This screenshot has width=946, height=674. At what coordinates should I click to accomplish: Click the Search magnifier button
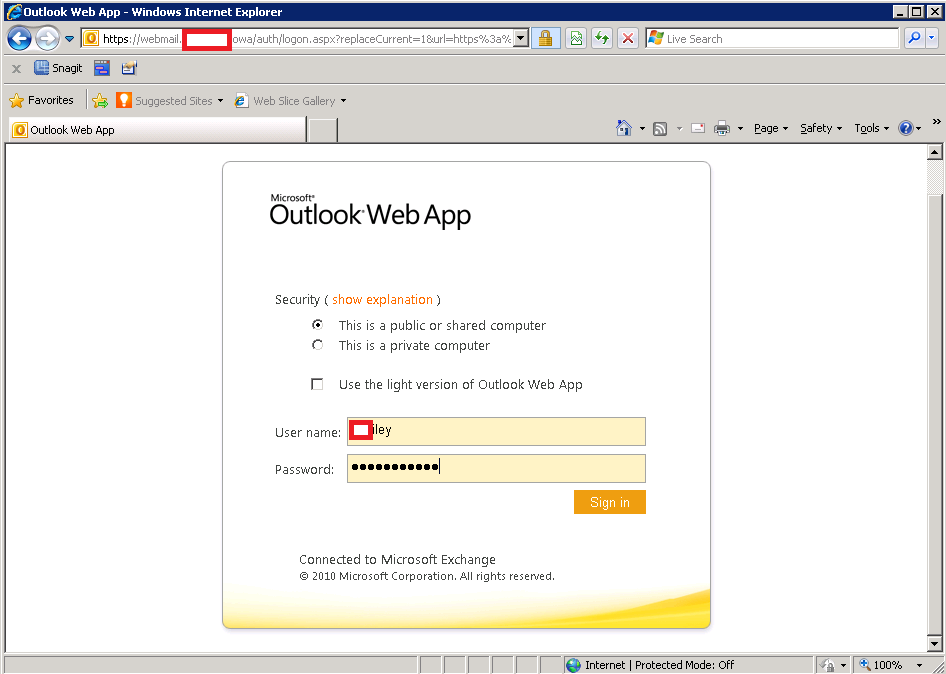pyautogui.click(x=915, y=39)
